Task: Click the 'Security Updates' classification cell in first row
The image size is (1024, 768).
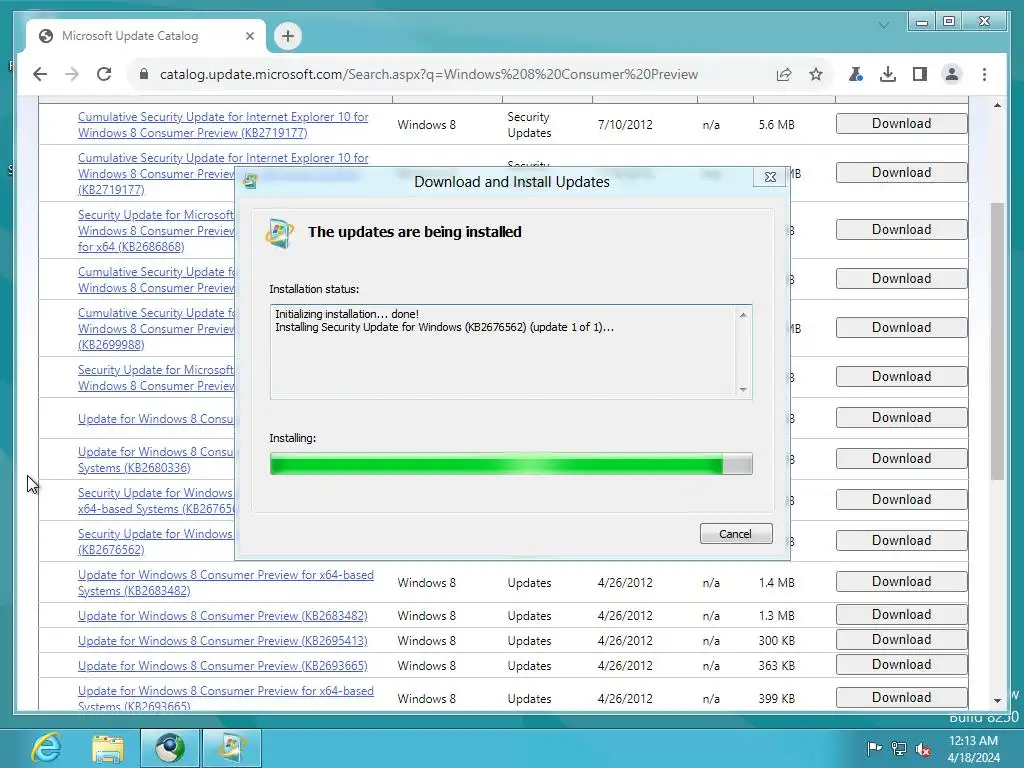Action: [530, 125]
